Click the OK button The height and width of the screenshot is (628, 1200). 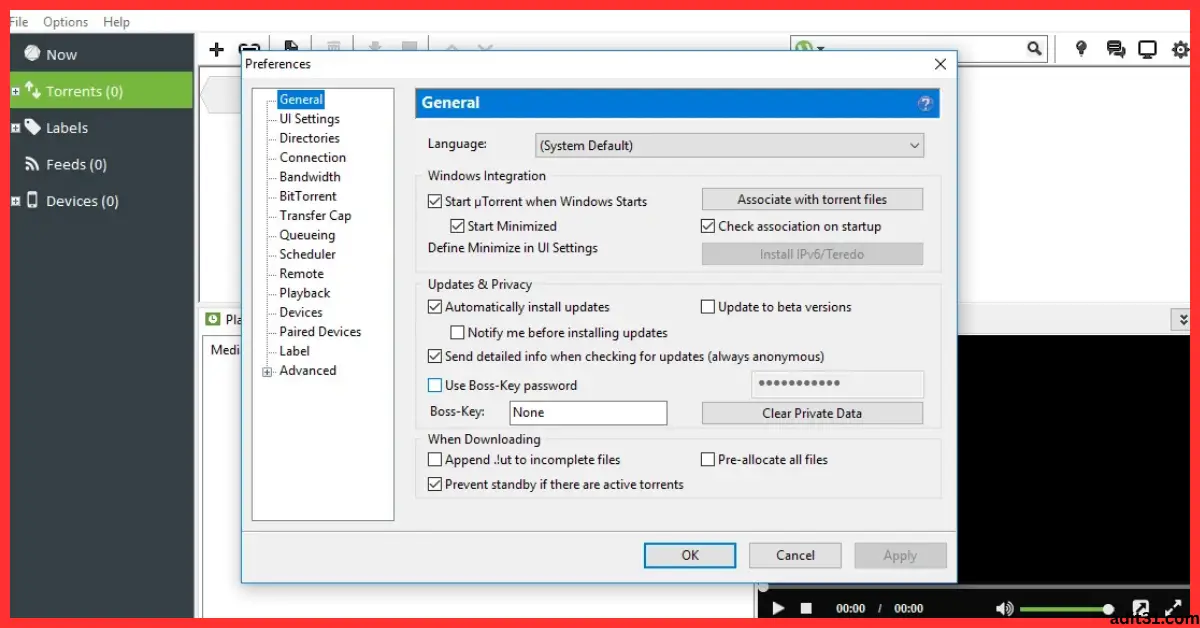pyautogui.click(x=690, y=555)
